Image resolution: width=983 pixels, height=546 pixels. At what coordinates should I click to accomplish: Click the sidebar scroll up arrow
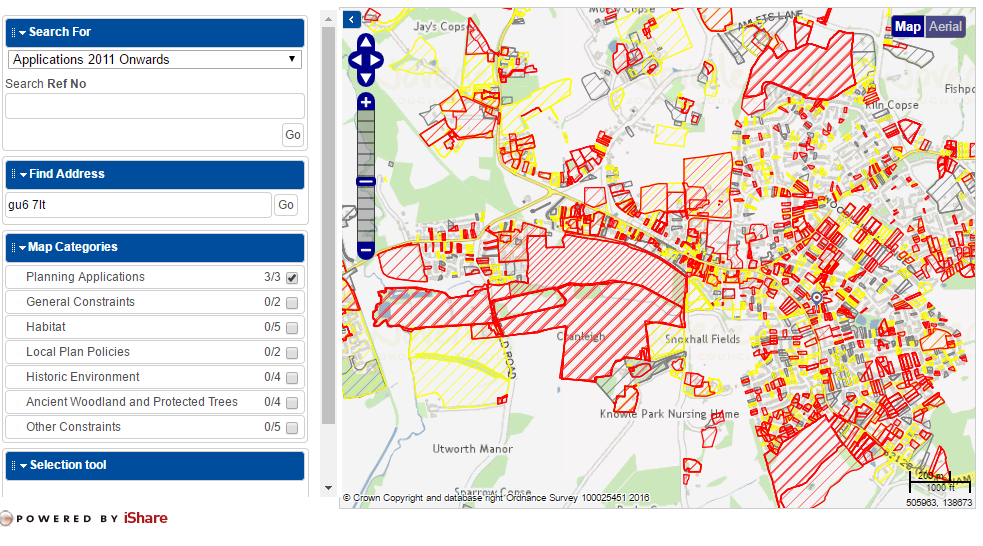pyautogui.click(x=329, y=20)
